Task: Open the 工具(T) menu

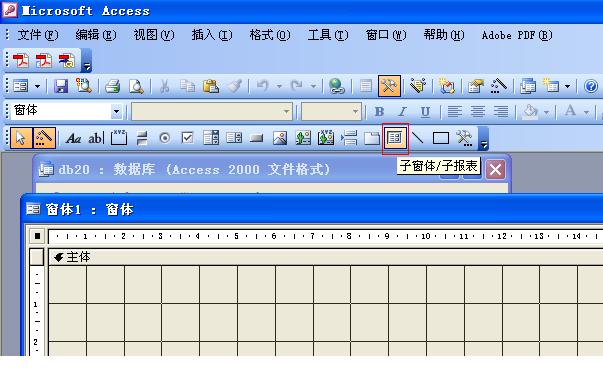Action: [x=328, y=35]
